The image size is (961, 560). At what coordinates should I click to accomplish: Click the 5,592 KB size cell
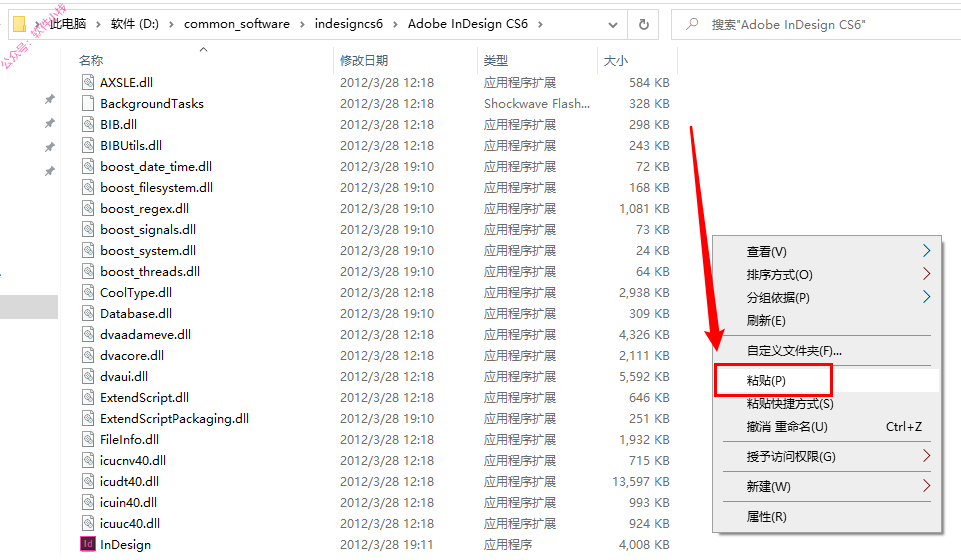[644, 376]
